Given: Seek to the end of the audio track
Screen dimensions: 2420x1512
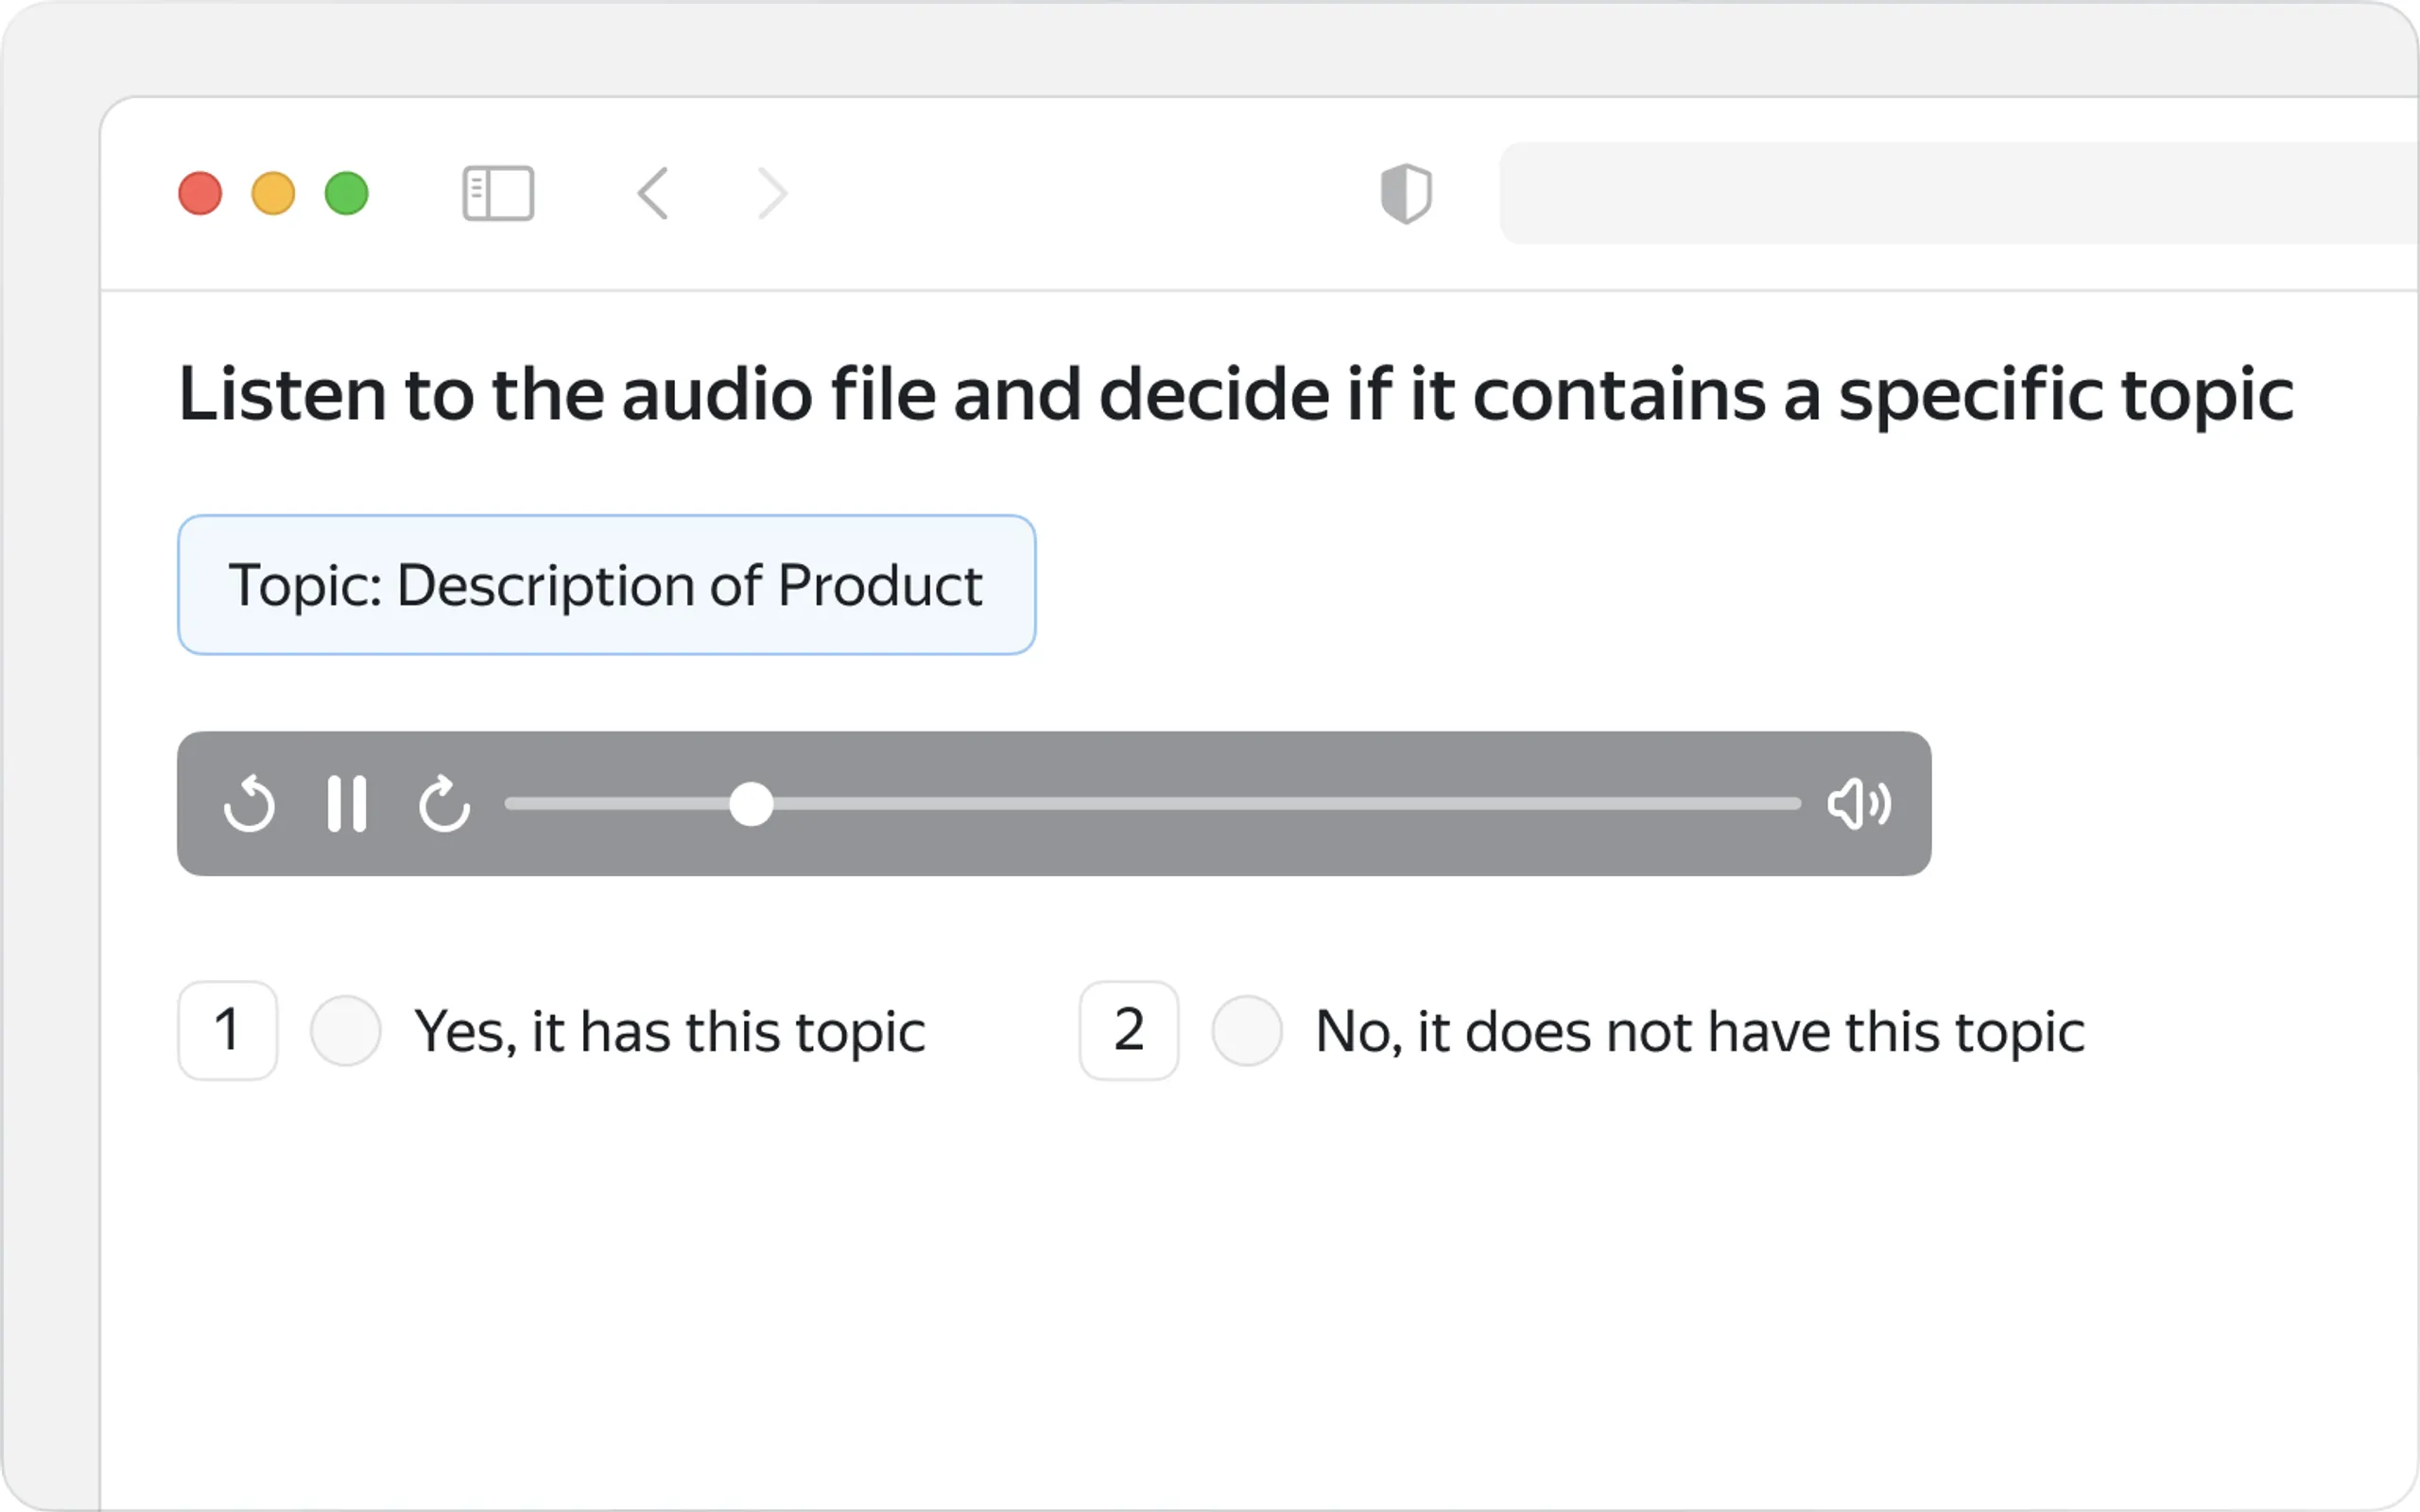Looking at the screenshot, I should click(x=1796, y=804).
